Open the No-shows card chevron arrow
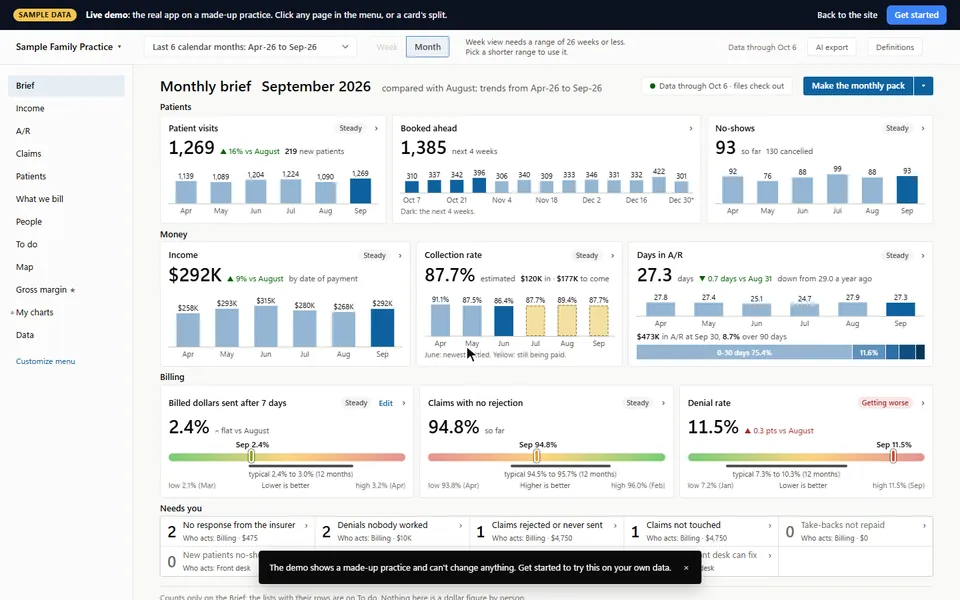Screen dimensions: 960x600 [923, 129]
